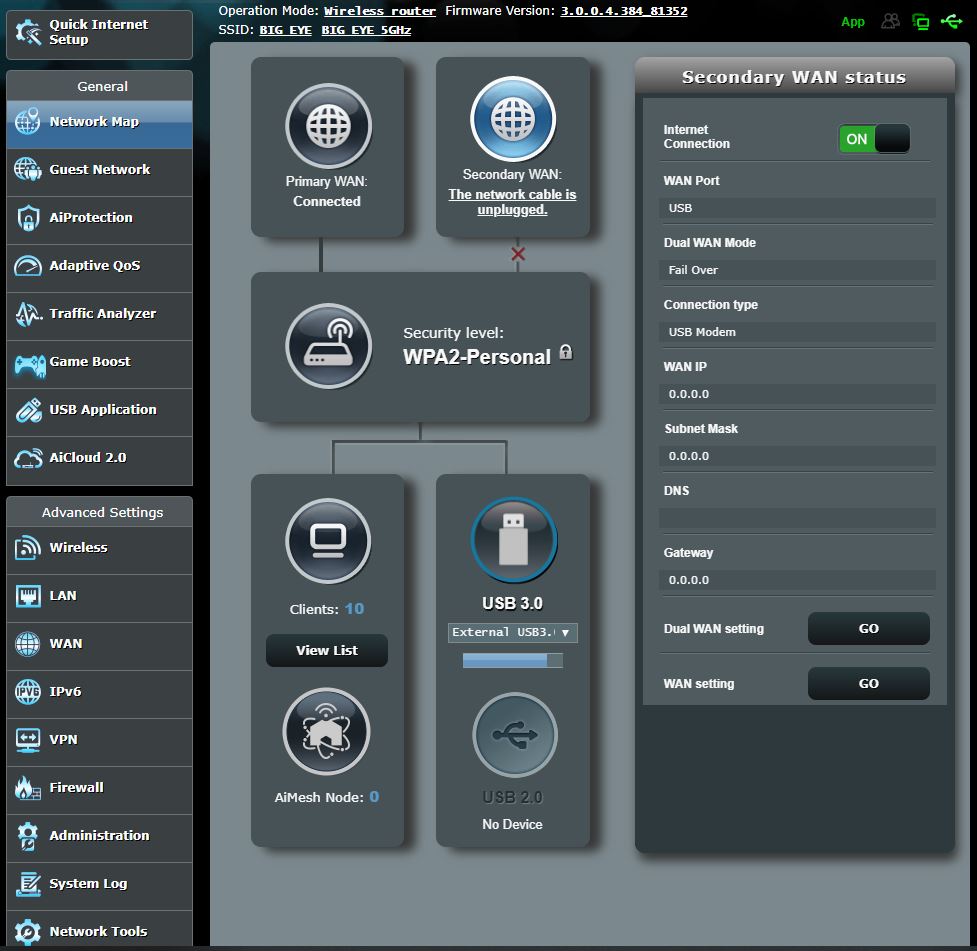Go to AiProtection section
Viewport: 977px width, 951px height.
pos(99,220)
